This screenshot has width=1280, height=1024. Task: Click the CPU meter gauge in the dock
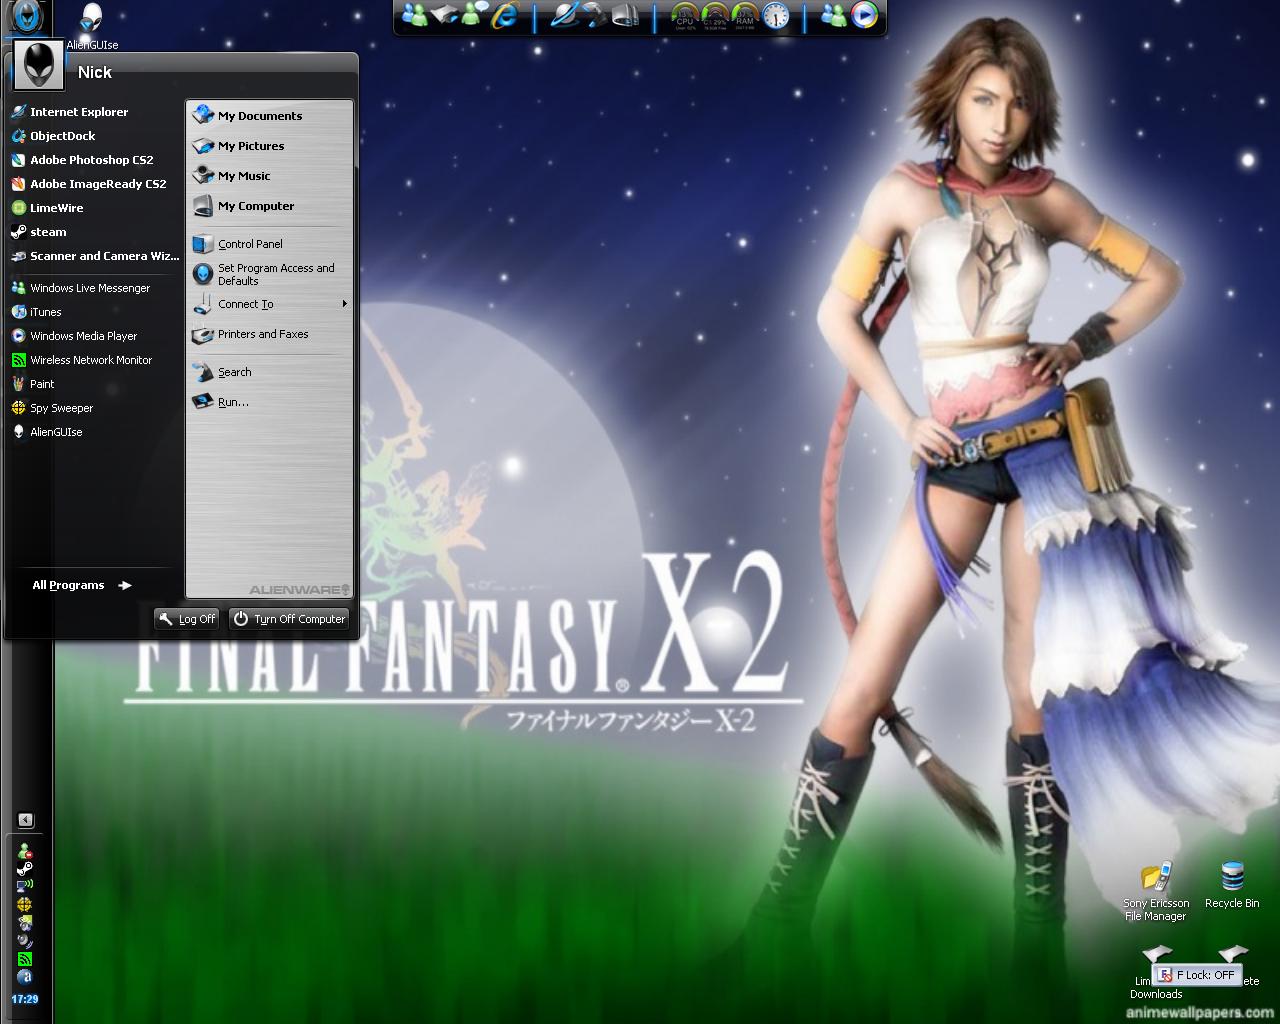[x=685, y=16]
